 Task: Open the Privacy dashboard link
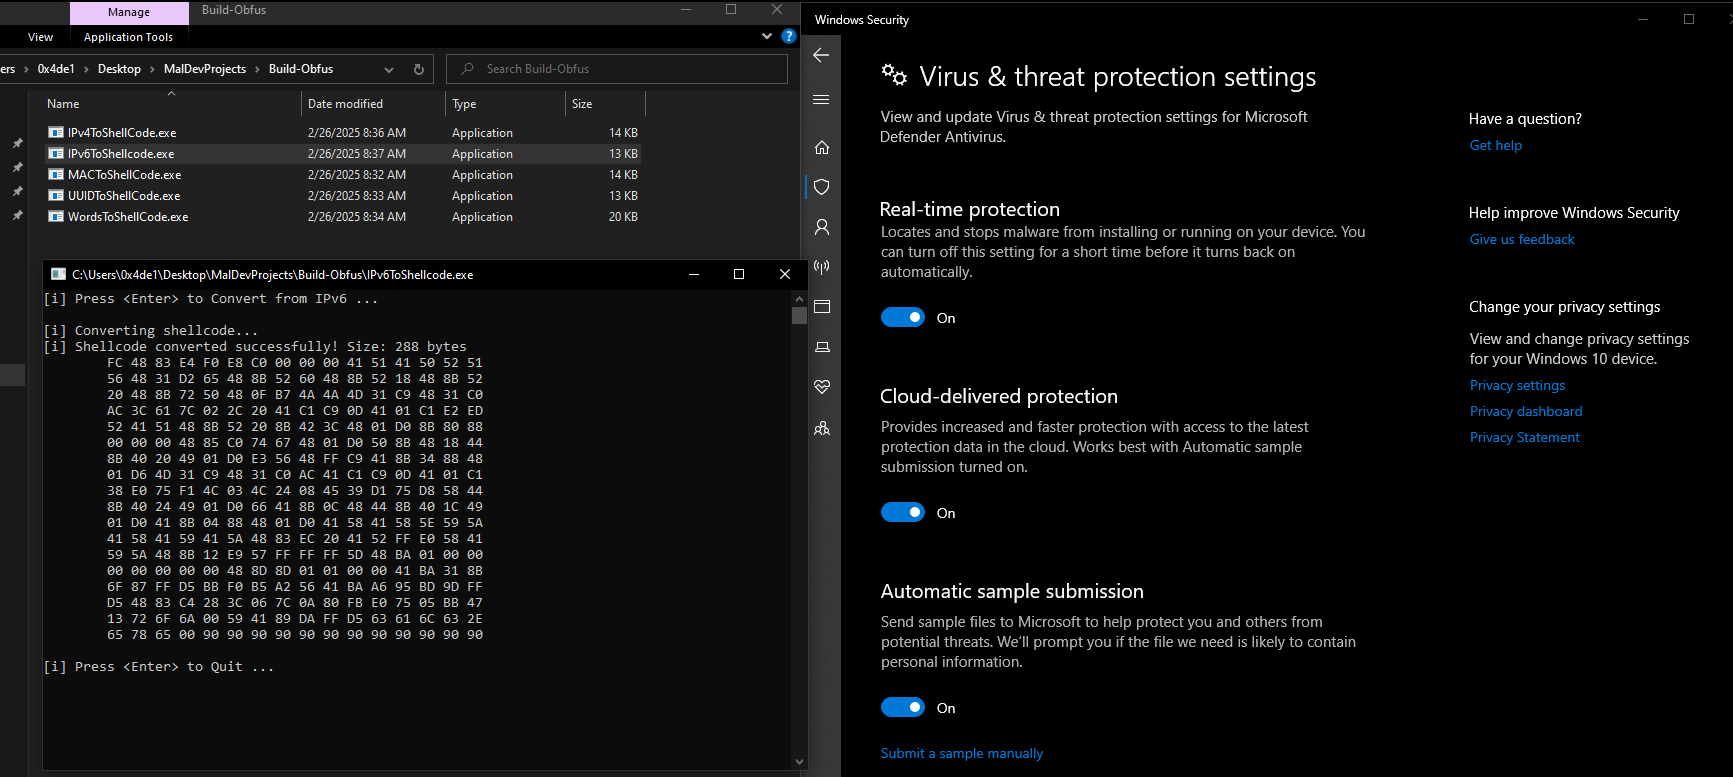(1526, 411)
